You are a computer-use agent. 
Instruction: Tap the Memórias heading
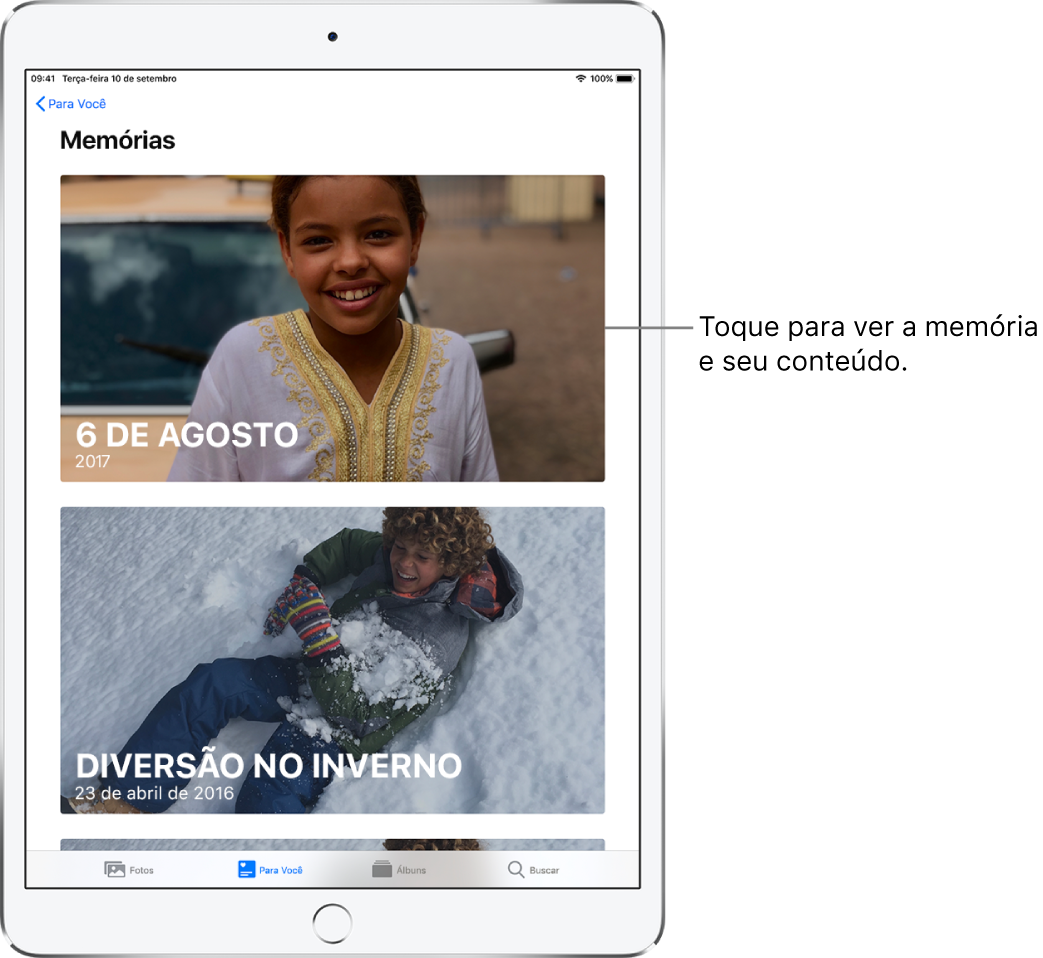click(x=118, y=140)
